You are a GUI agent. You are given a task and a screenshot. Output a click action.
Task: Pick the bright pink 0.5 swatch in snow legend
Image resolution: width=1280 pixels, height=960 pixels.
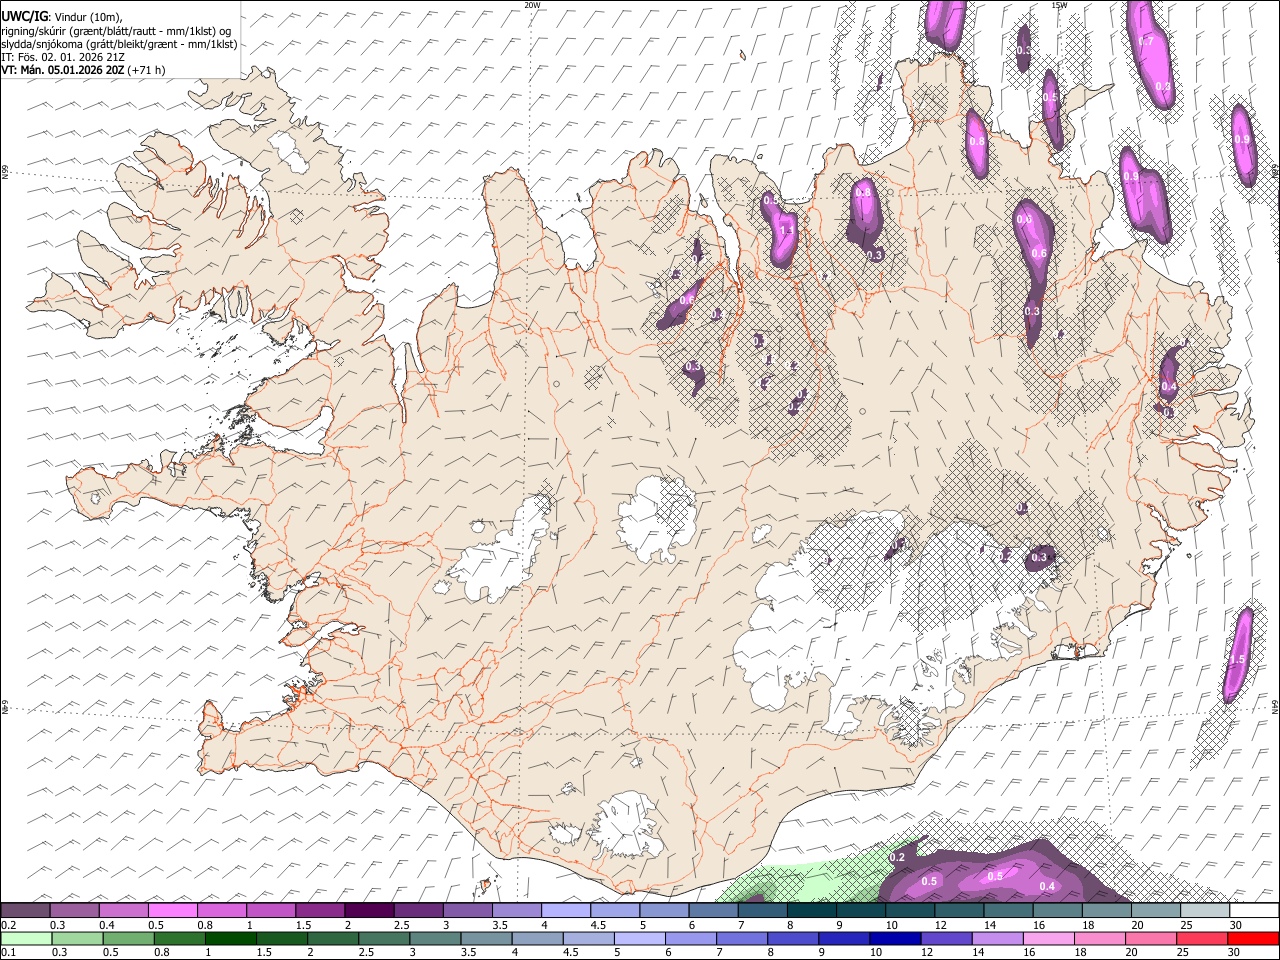173,910
